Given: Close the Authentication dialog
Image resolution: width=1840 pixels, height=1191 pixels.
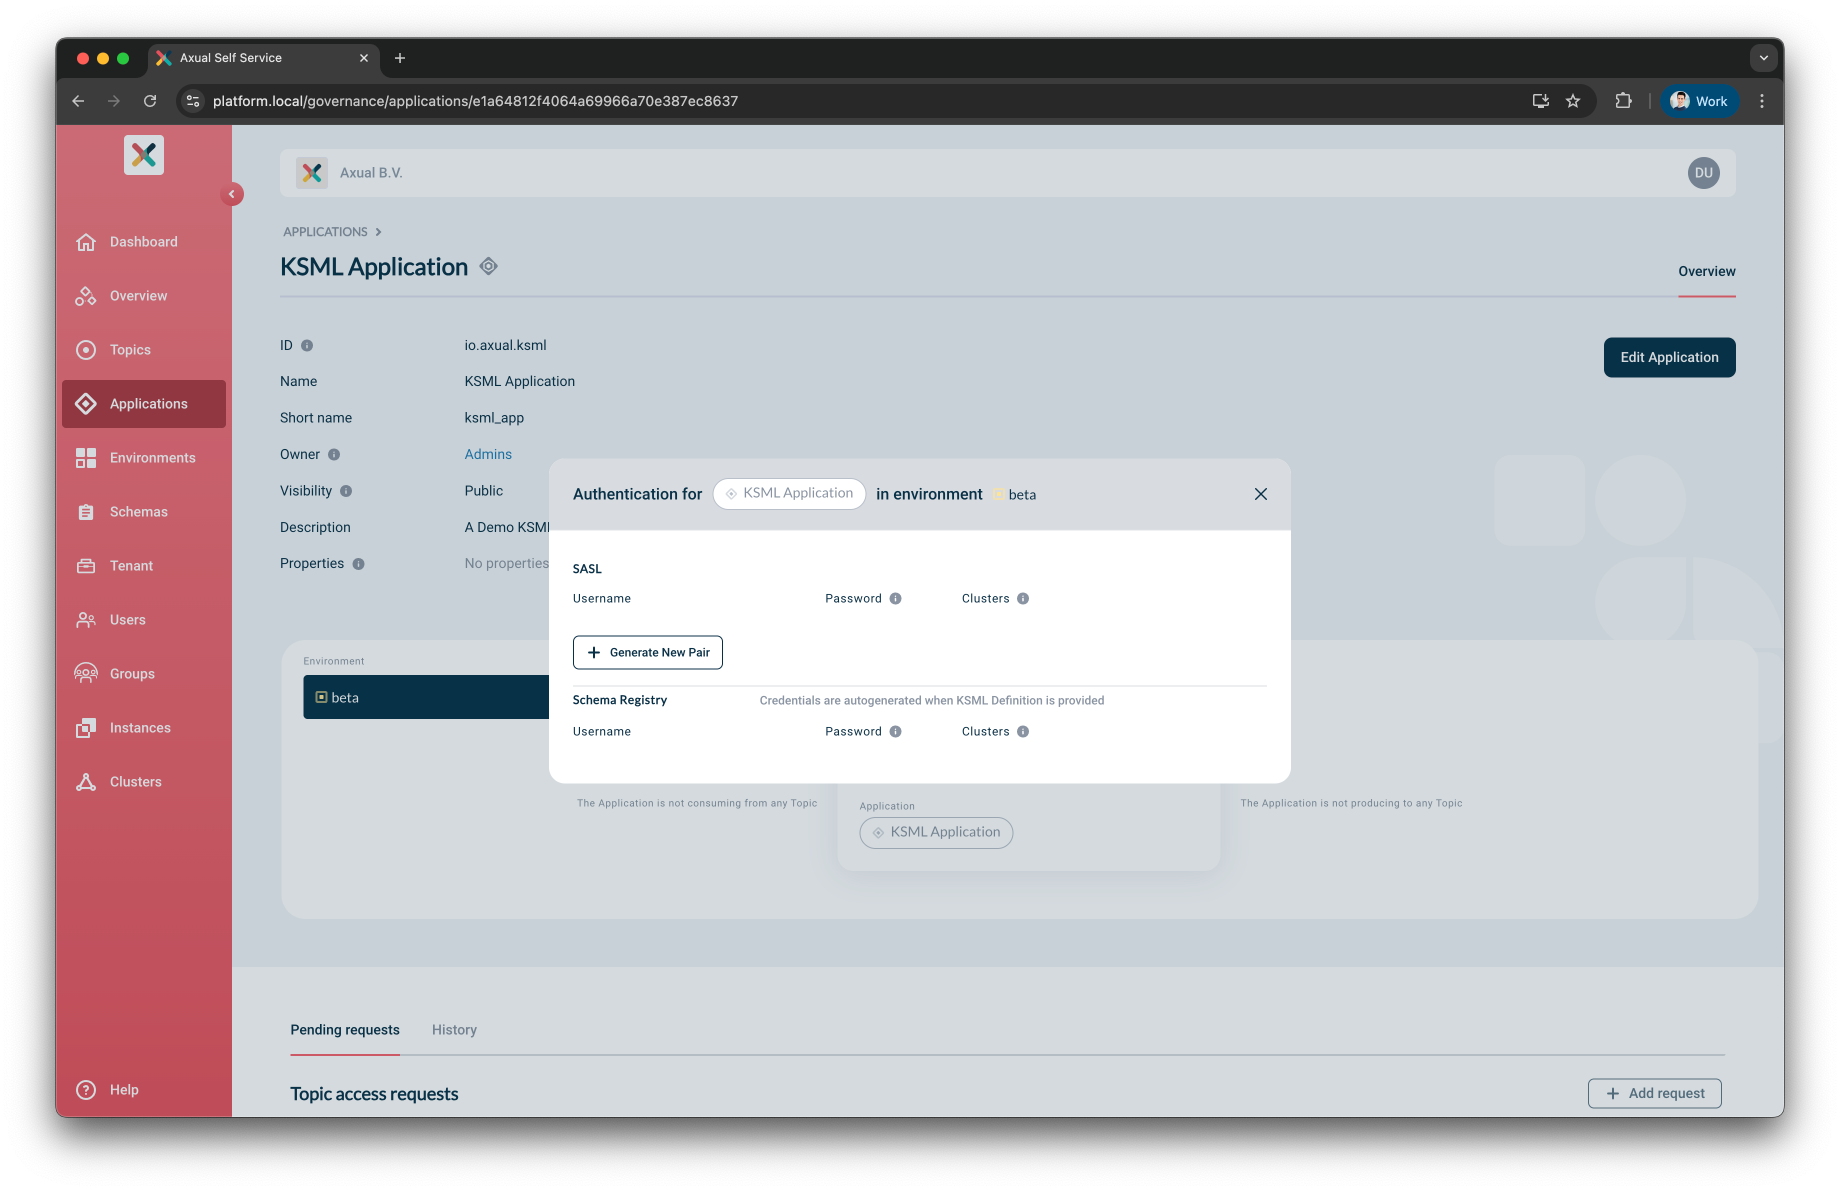Looking at the screenshot, I should (1260, 494).
